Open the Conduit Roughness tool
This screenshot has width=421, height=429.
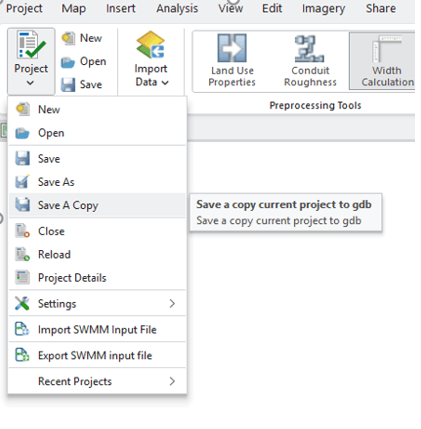[310, 61]
